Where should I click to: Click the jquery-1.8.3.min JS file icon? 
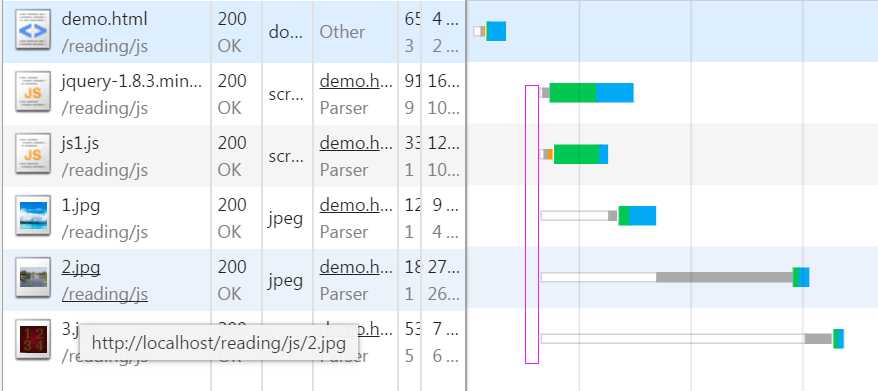click(x=33, y=91)
